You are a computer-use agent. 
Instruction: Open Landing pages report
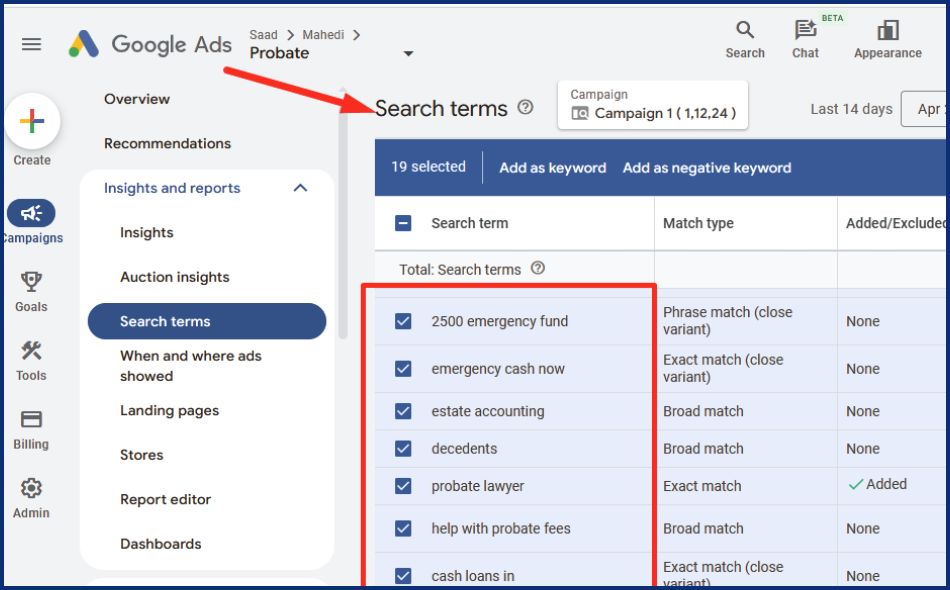[170, 410]
